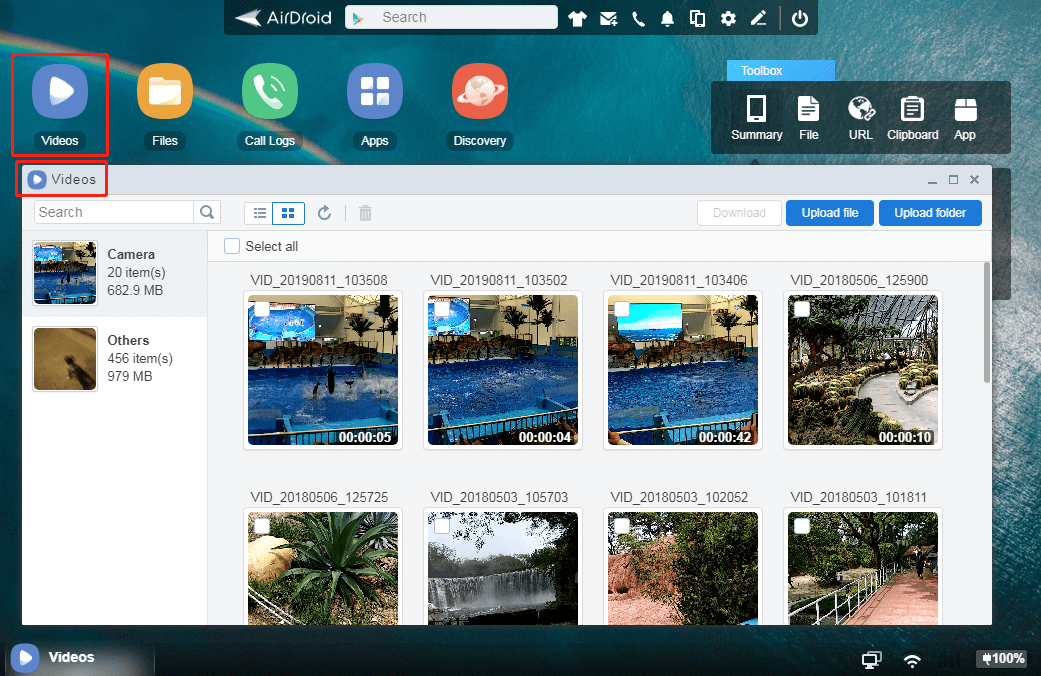Tick checkbox on VID_20180503_101811

tap(802, 526)
